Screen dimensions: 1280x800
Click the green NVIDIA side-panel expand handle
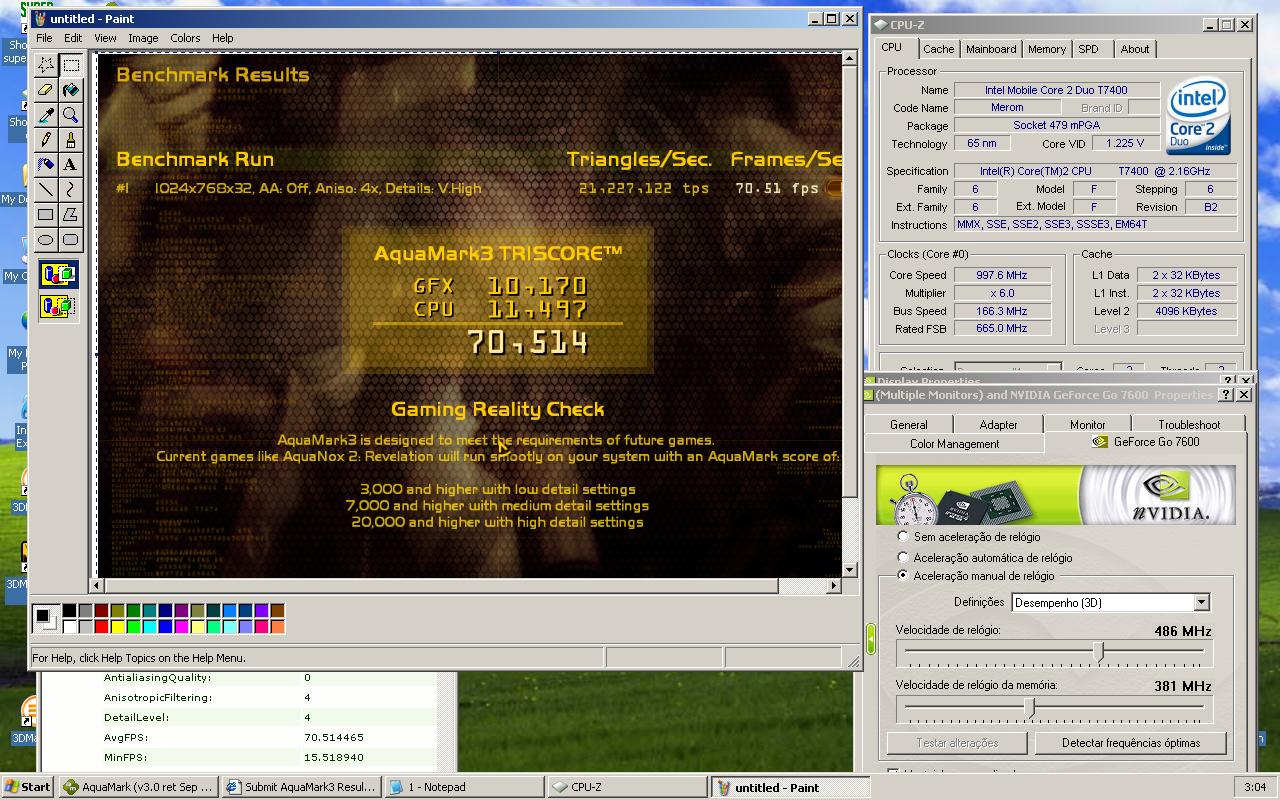coord(871,638)
